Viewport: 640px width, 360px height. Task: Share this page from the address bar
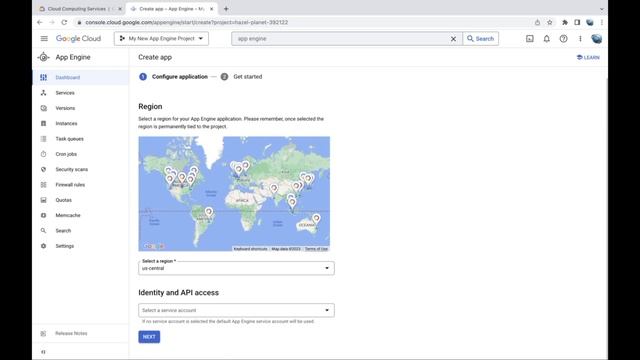coord(537,22)
